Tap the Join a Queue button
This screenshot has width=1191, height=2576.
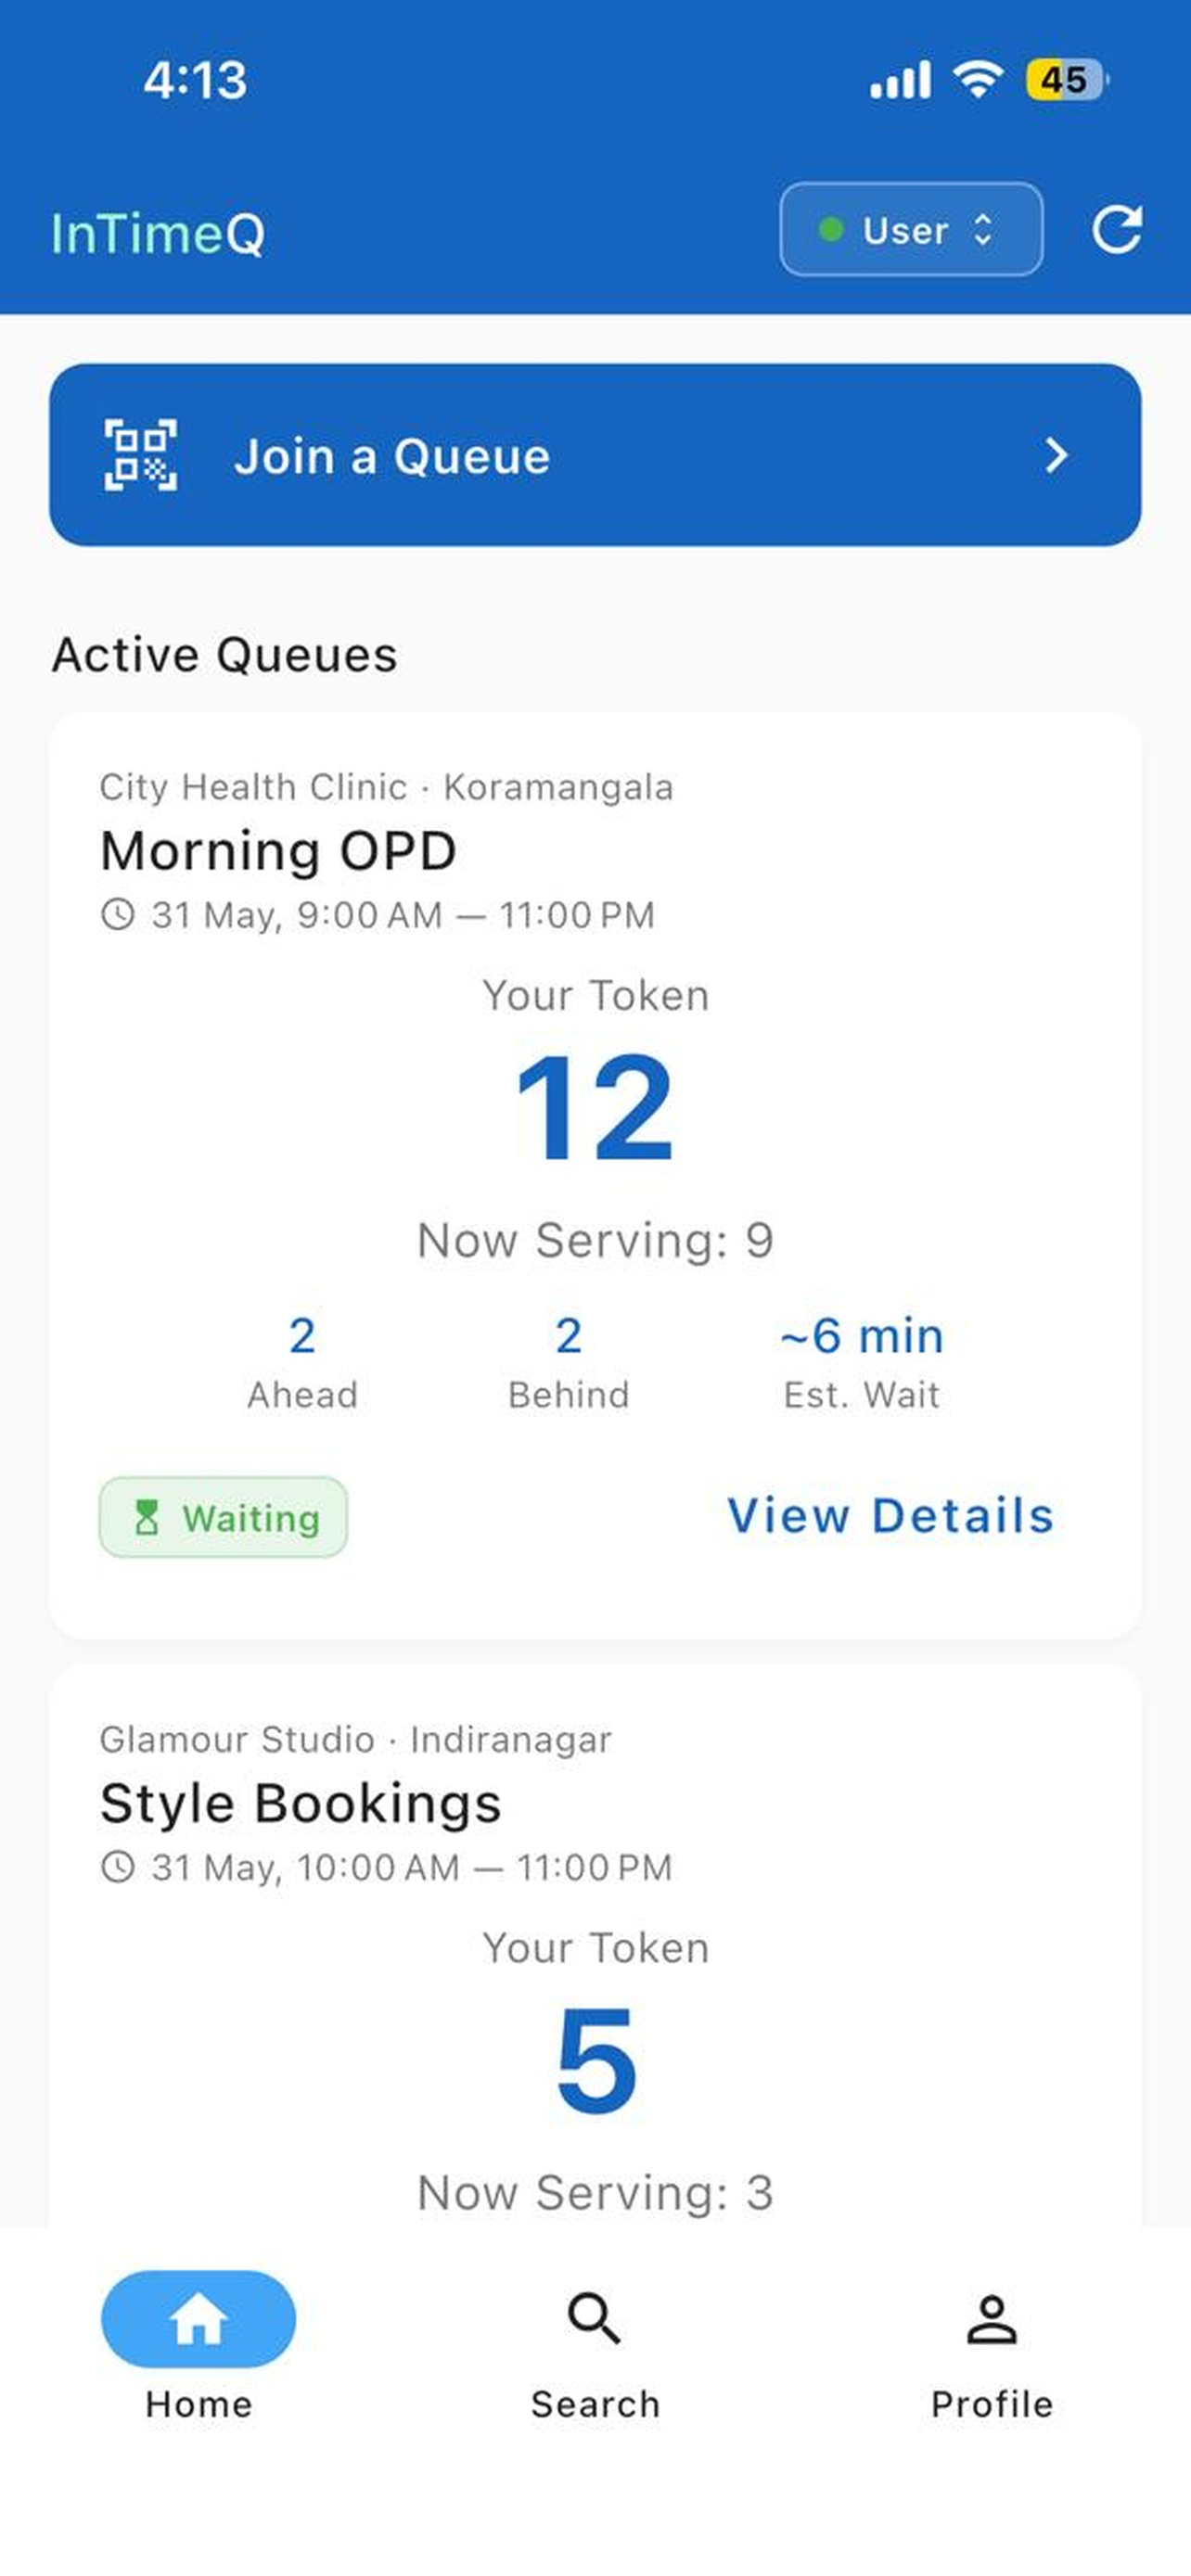595,455
